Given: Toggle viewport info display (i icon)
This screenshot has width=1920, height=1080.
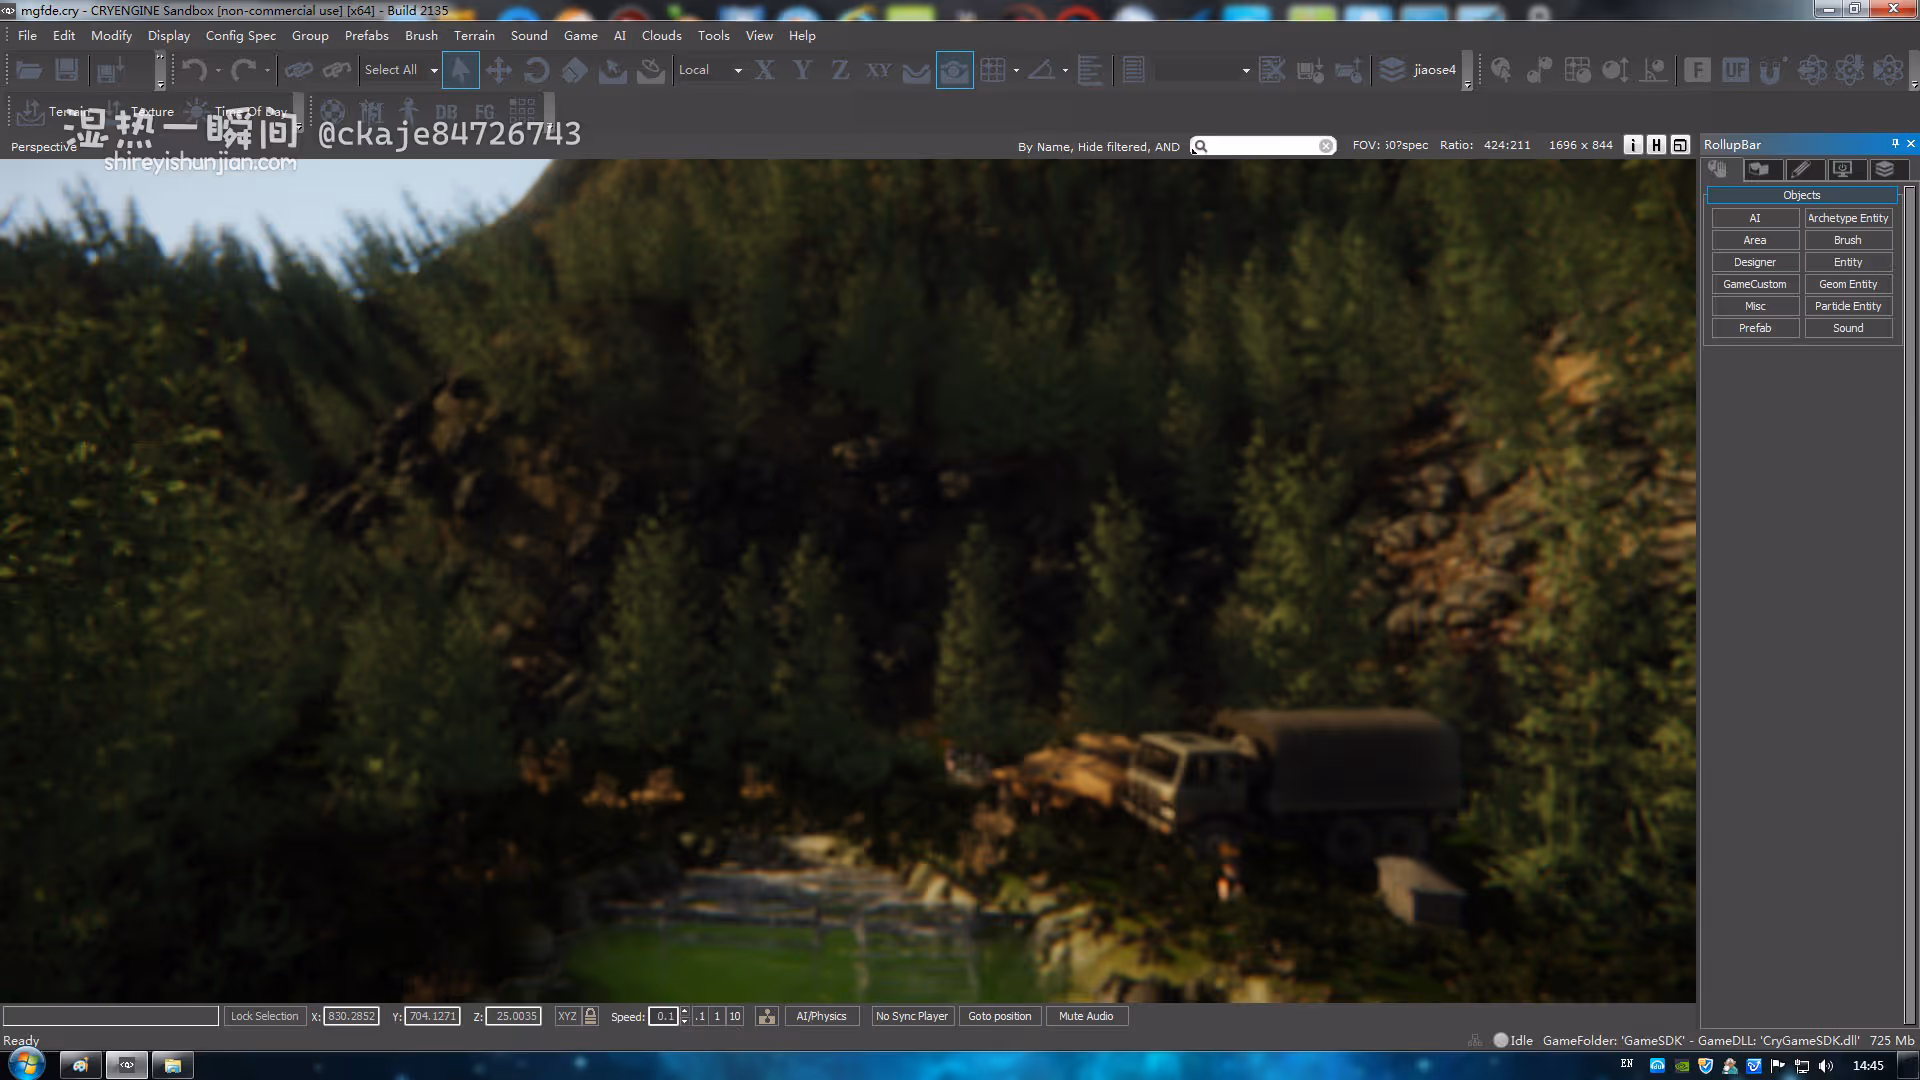Looking at the screenshot, I should [x=1633, y=145].
